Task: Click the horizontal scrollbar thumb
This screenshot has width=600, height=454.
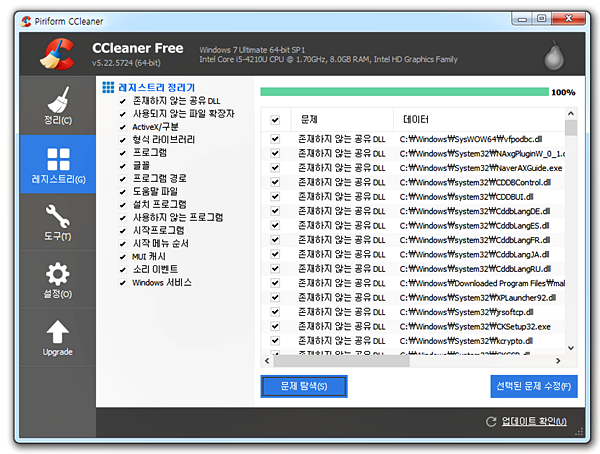Action: [x=341, y=361]
